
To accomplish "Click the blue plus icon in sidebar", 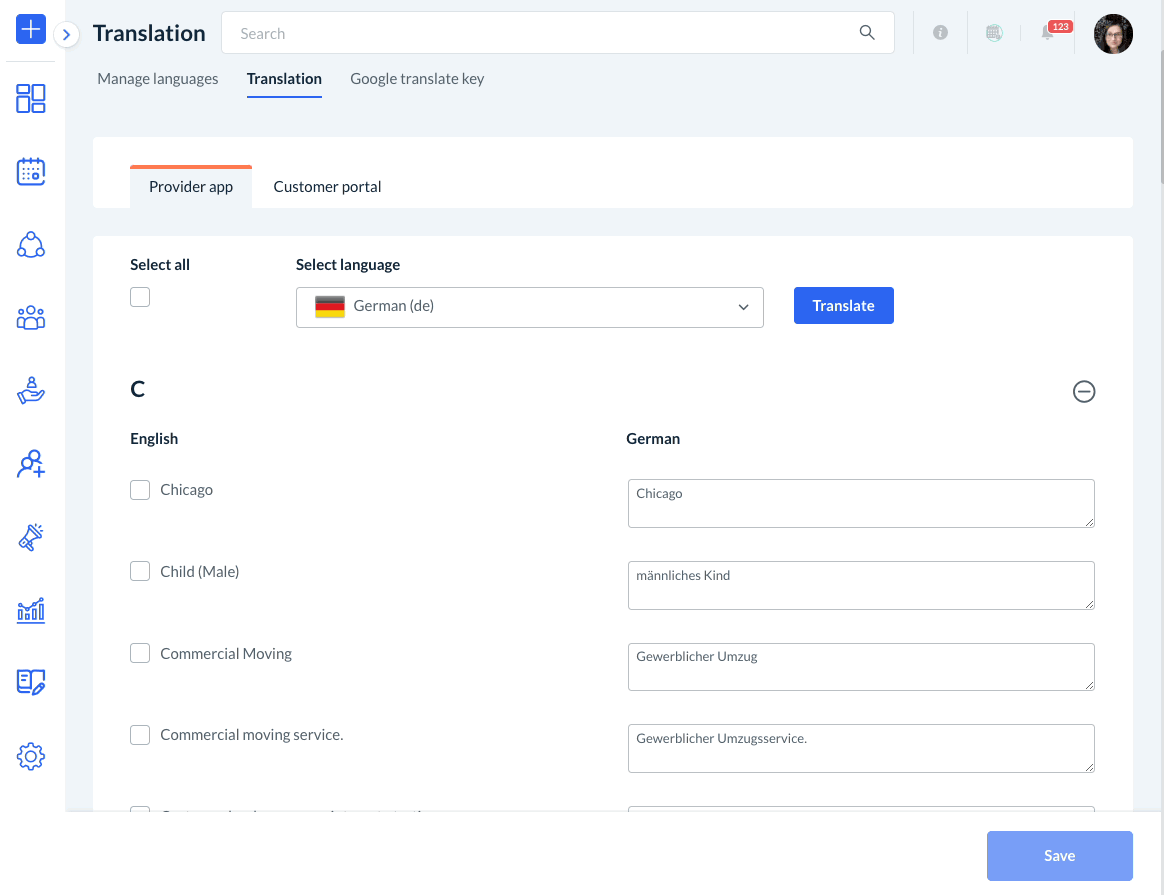I will 31,29.
